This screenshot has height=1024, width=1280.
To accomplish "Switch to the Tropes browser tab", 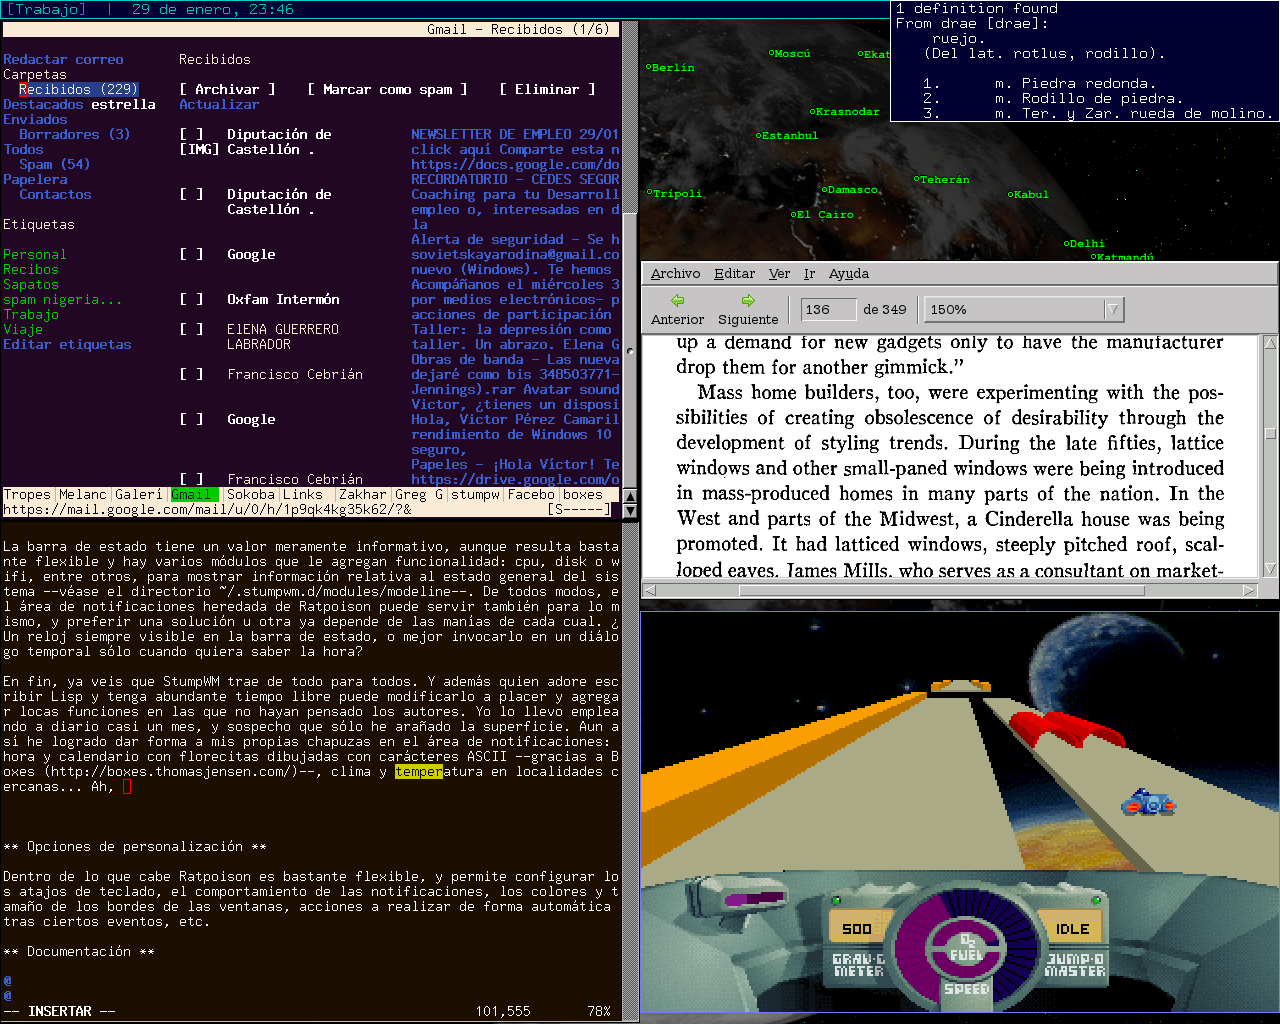I will pos(27,494).
